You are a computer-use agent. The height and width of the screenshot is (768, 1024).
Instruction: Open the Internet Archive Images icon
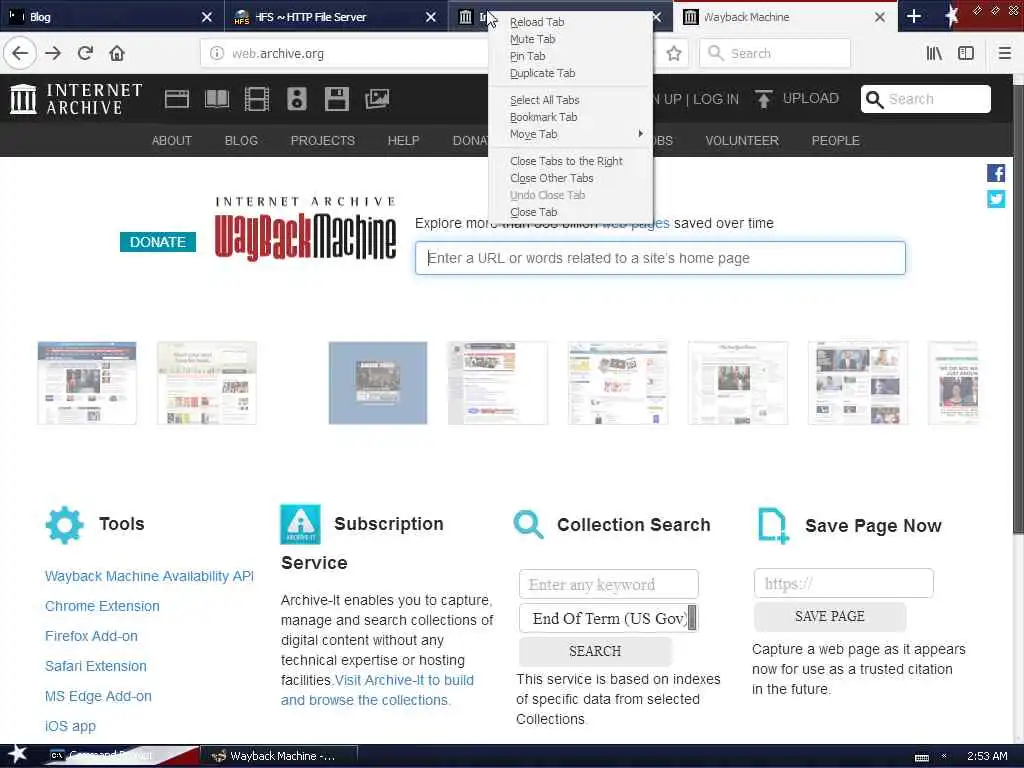(x=377, y=99)
